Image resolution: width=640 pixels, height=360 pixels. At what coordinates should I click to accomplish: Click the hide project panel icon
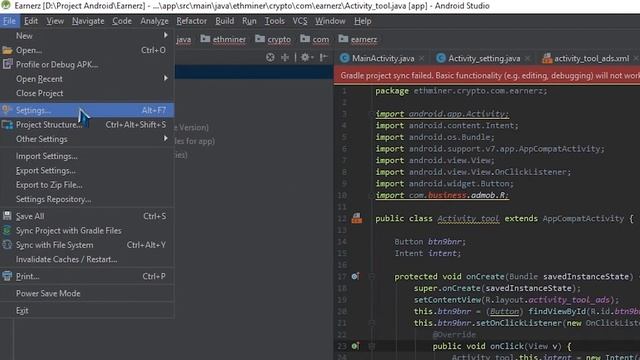click(323, 58)
